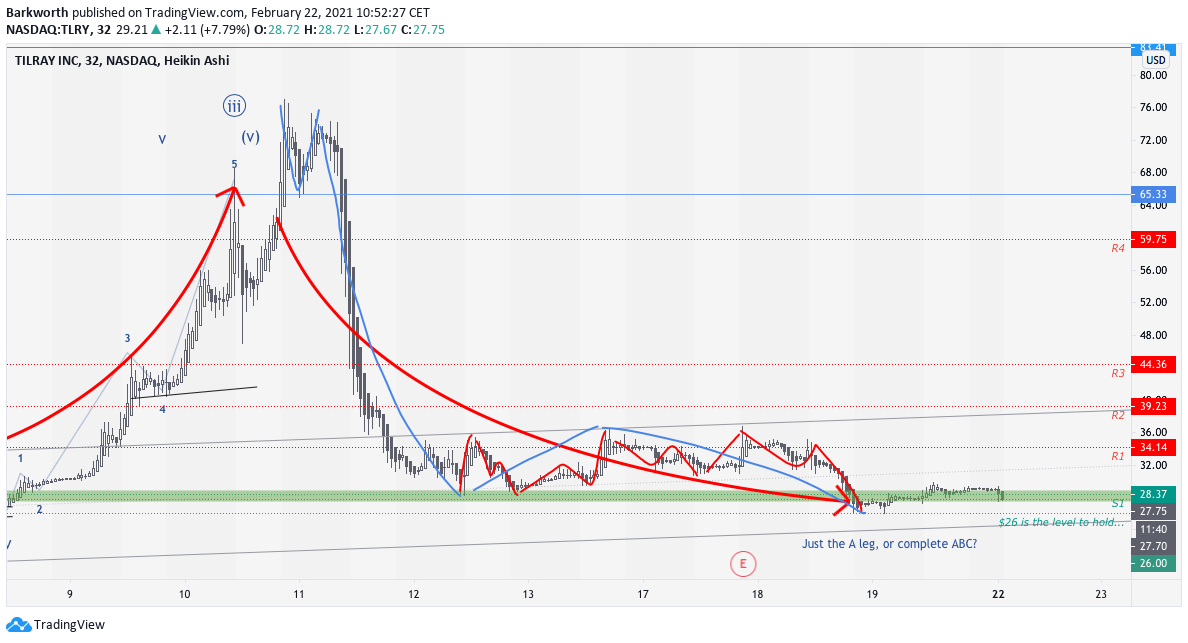
Task: Click the 80.00 price axis tick
Action: [1153, 75]
